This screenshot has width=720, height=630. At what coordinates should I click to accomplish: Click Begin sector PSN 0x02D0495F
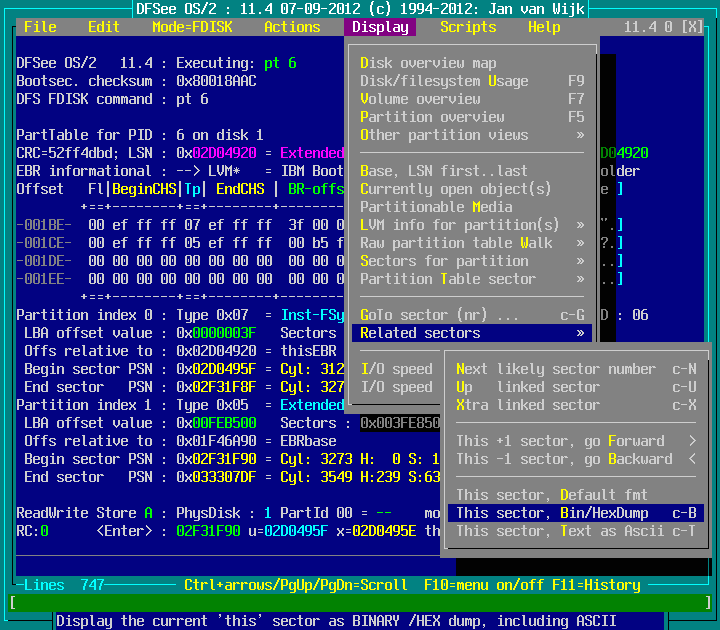click(216, 369)
